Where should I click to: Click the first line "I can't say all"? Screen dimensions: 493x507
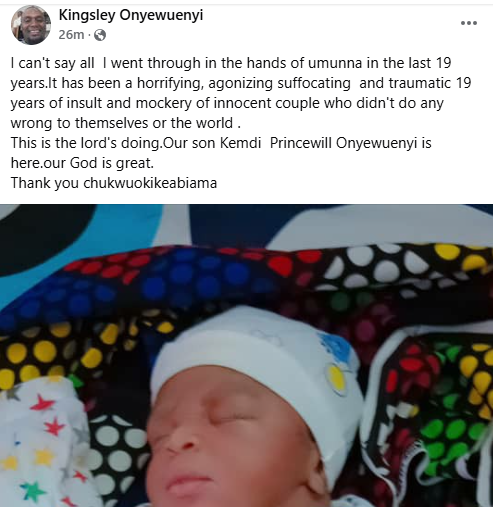pos(231,63)
